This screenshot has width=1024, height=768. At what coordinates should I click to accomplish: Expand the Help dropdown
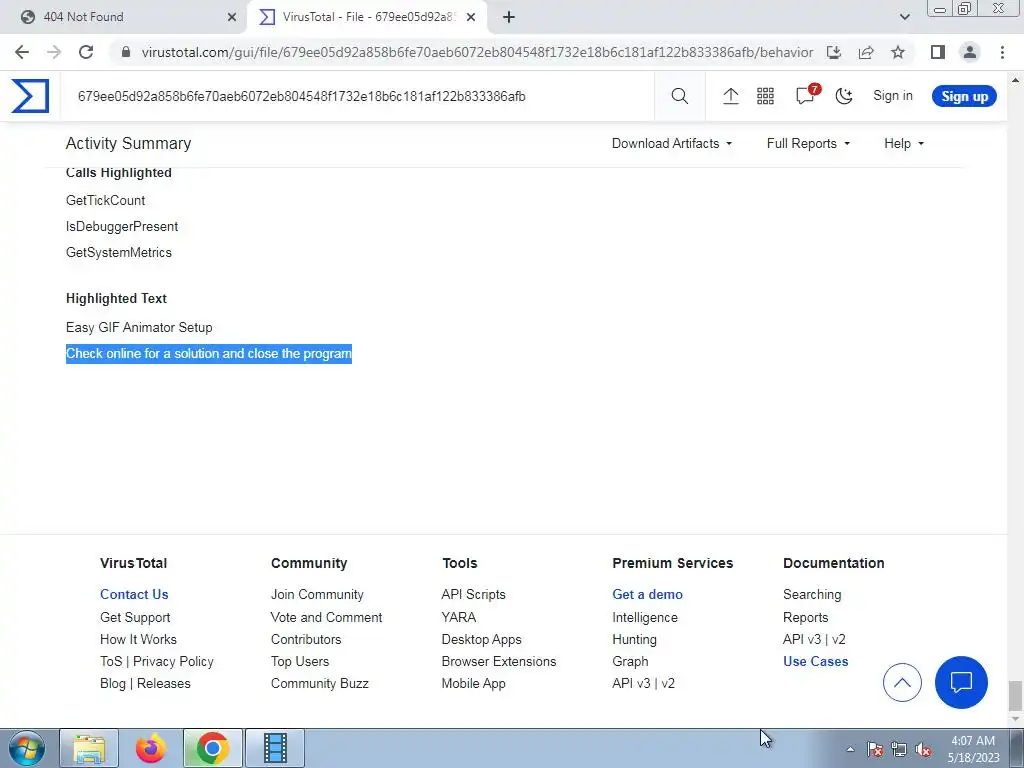point(904,144)
